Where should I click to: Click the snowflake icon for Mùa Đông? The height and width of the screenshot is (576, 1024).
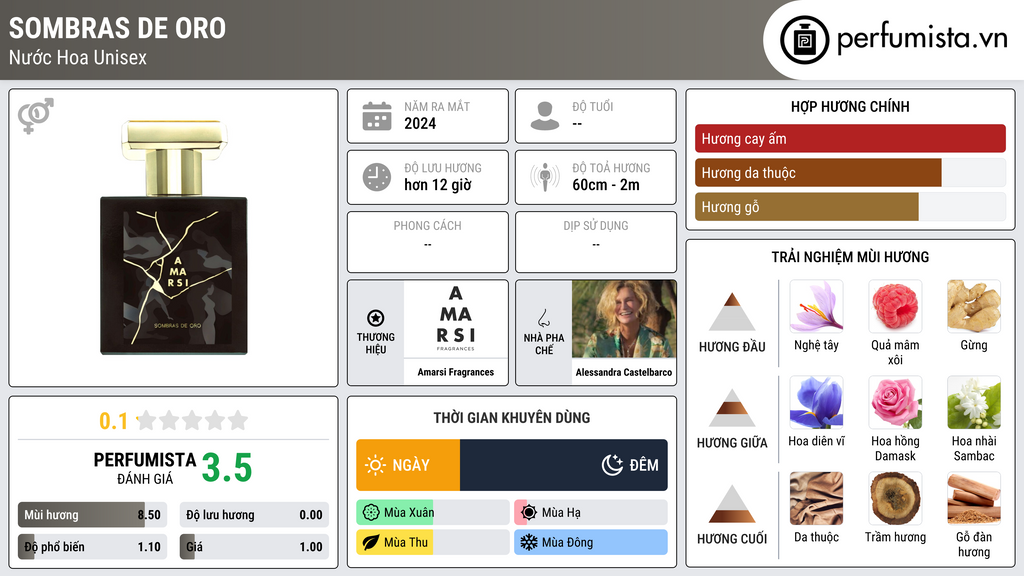(x=529, y=542)
